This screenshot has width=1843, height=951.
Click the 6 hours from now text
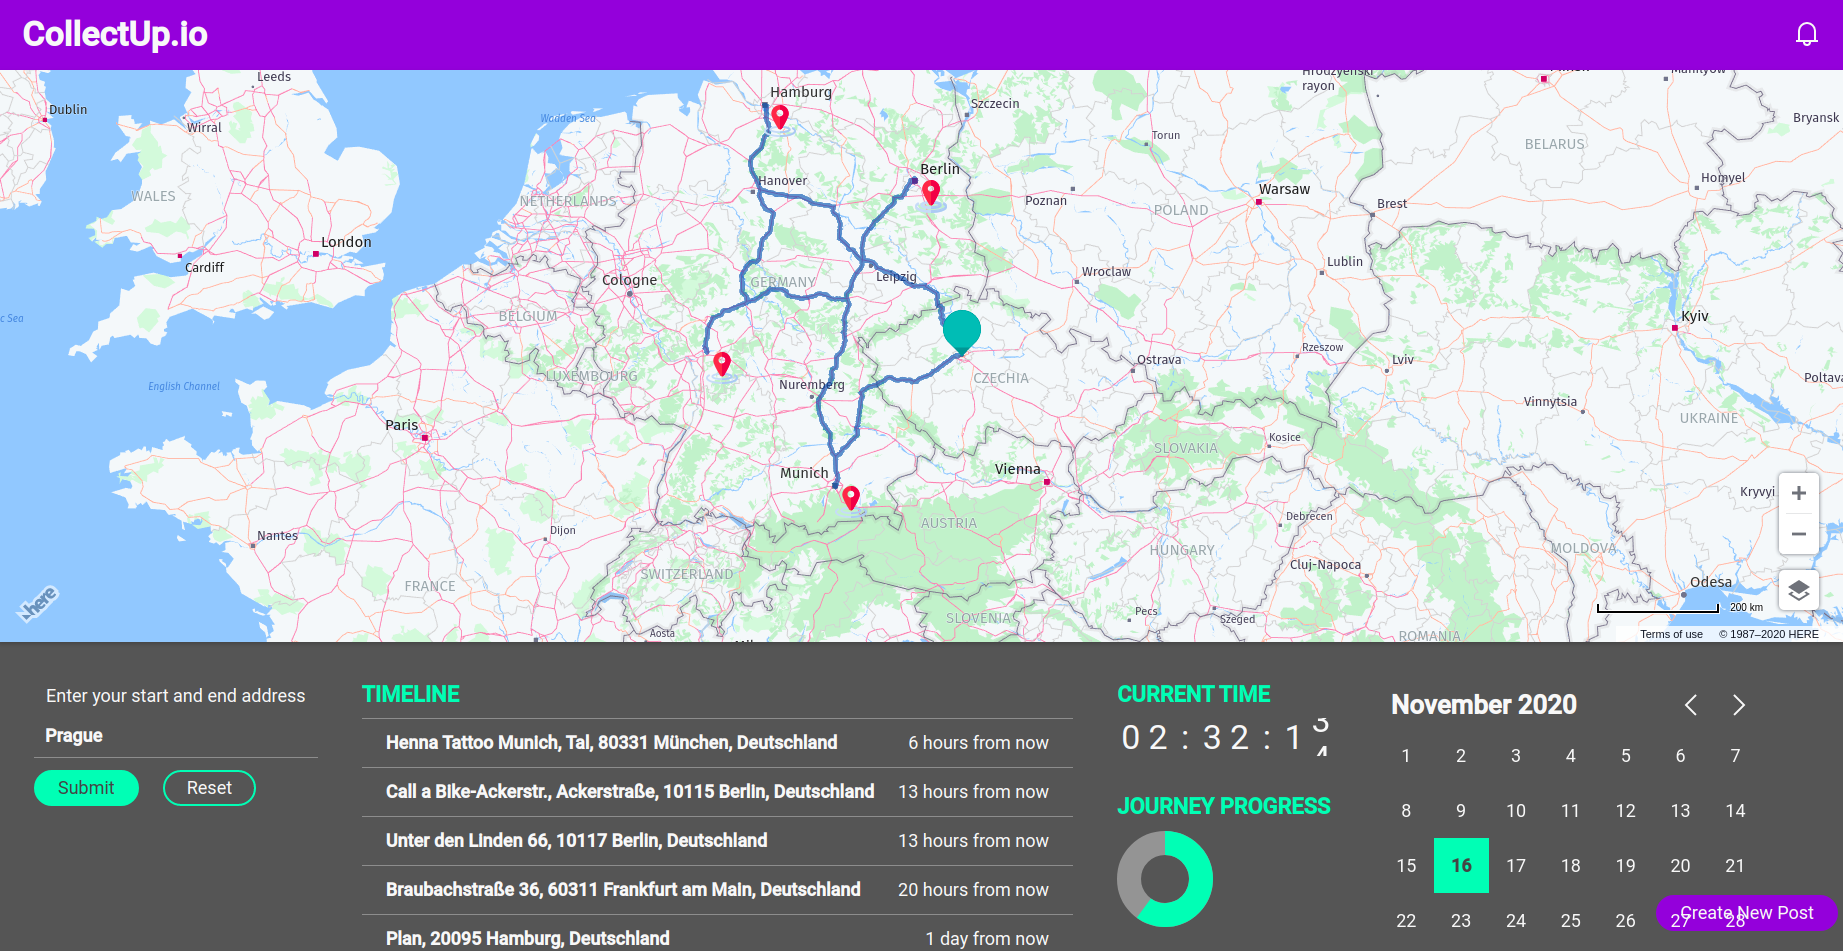click(978, 743)
